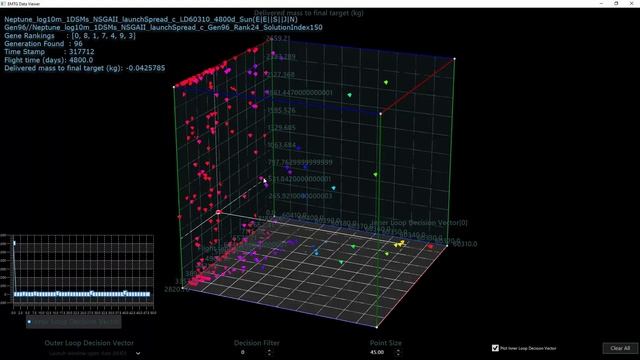Increase the Decision Filter value with up arrow

pyautogui.click(x=269, y=350)
